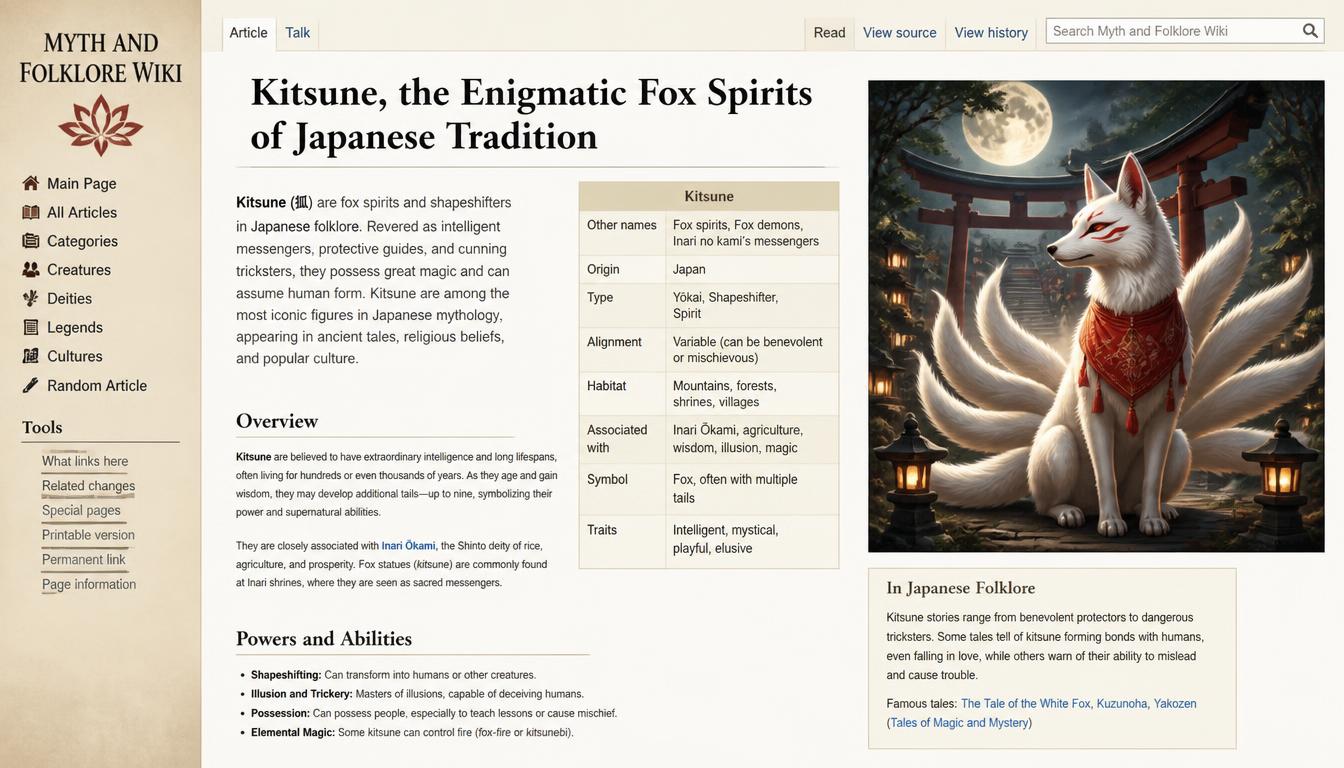This screenshot has width=1344, height=768.
Task: Click the Legends scroll icon
Action: point(31,327)
